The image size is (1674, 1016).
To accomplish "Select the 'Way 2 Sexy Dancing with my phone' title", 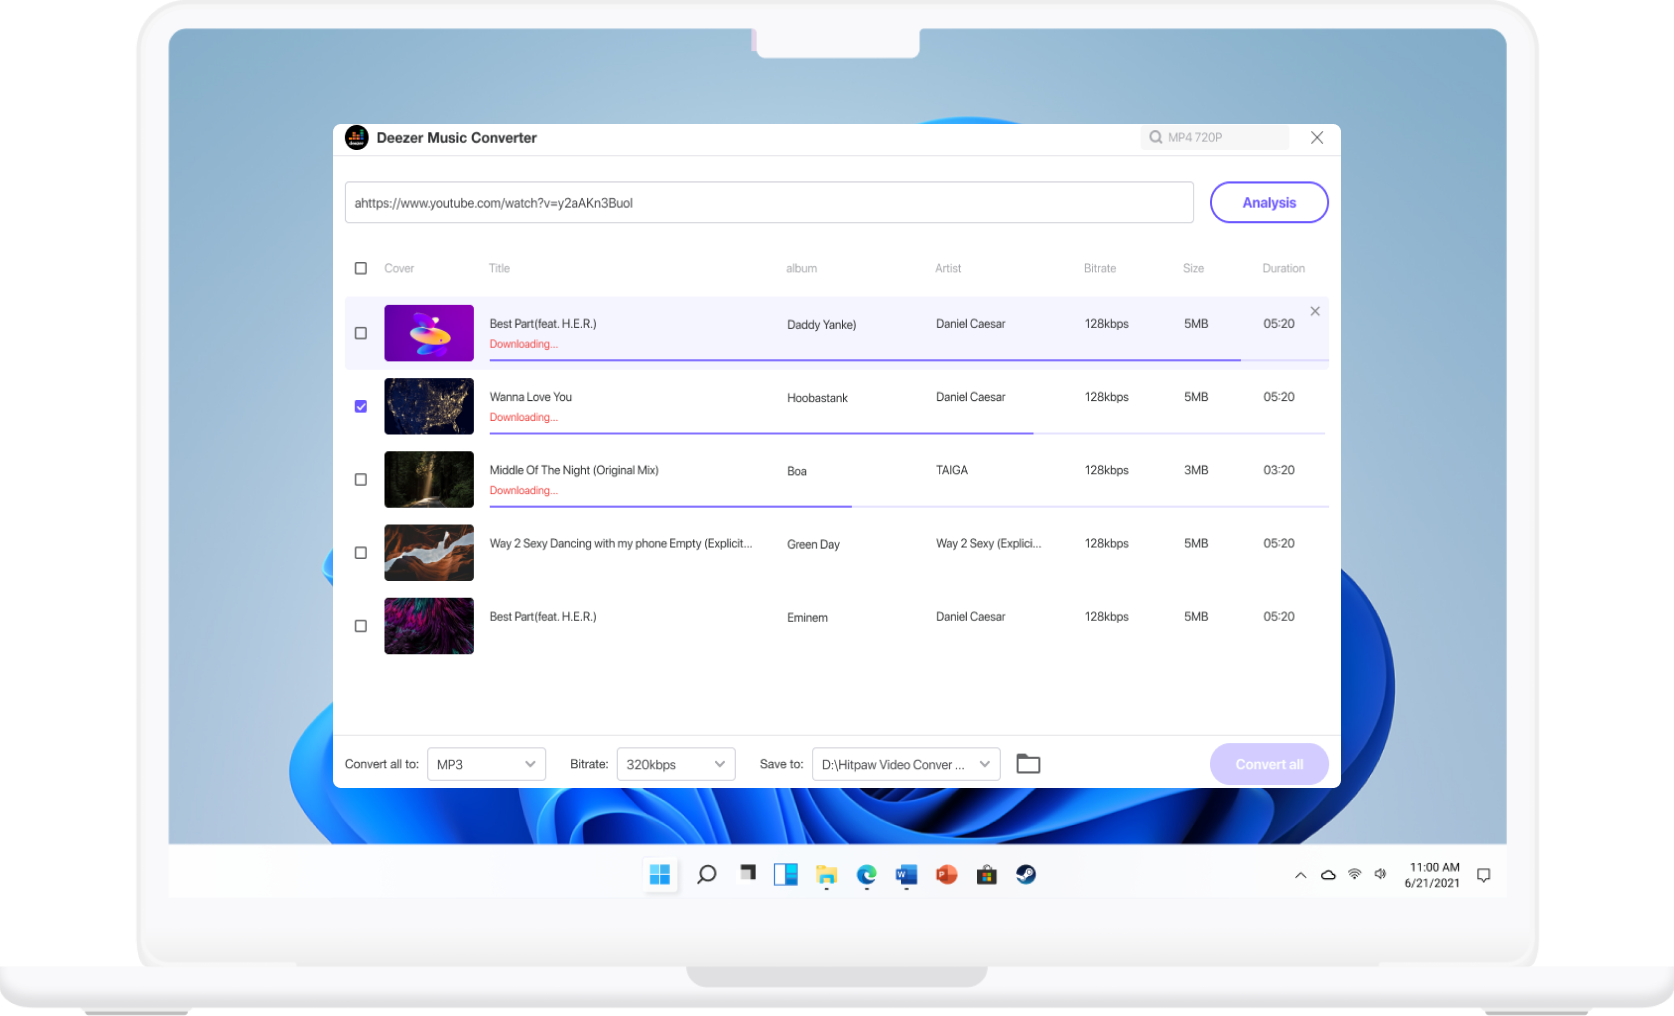I will coord(620,543).
